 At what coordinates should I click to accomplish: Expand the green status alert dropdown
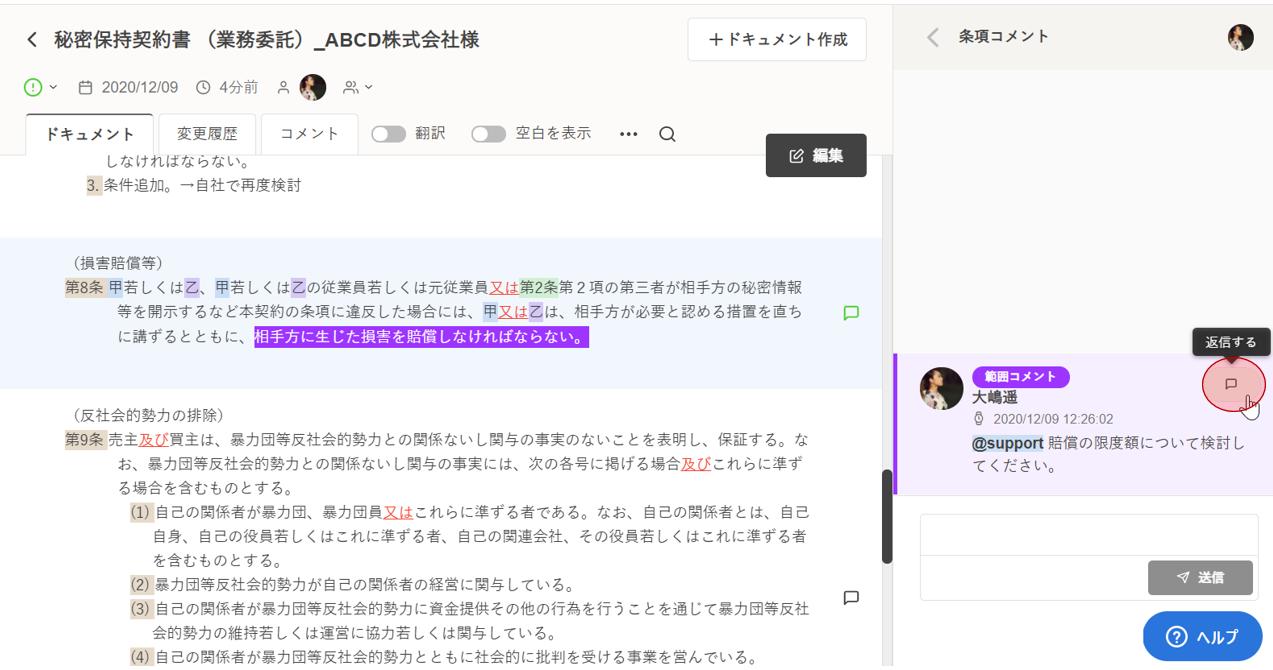click(40, 88)
